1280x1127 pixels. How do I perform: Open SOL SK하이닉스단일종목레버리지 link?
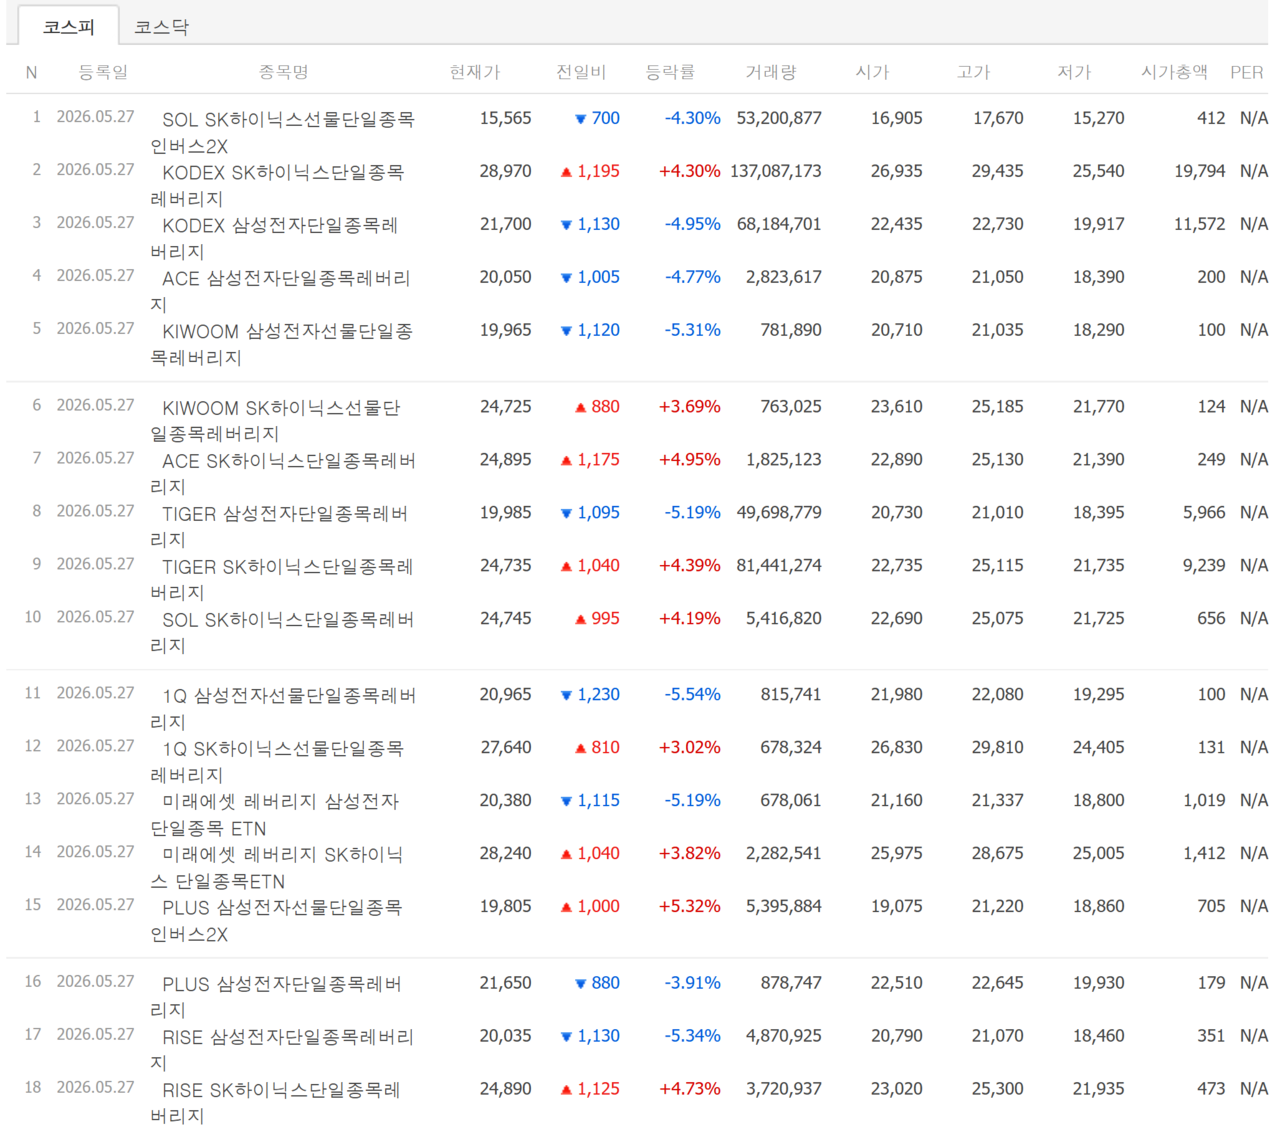pos(282,632)
